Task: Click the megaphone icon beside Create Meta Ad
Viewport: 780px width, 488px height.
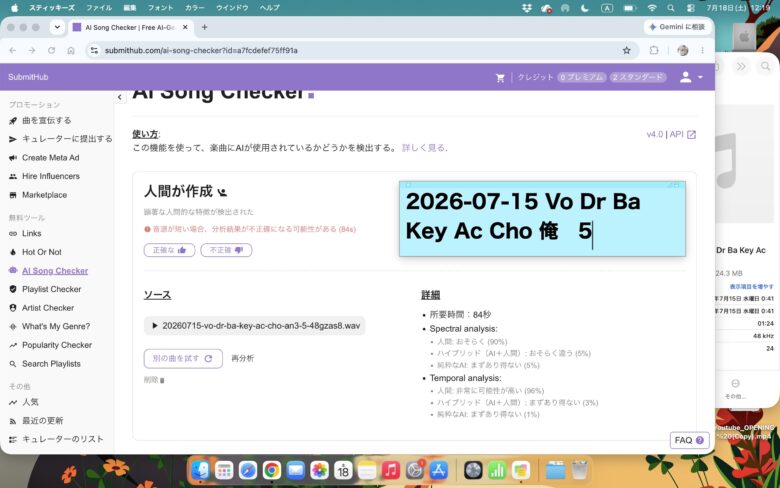Action: [13, 158]
